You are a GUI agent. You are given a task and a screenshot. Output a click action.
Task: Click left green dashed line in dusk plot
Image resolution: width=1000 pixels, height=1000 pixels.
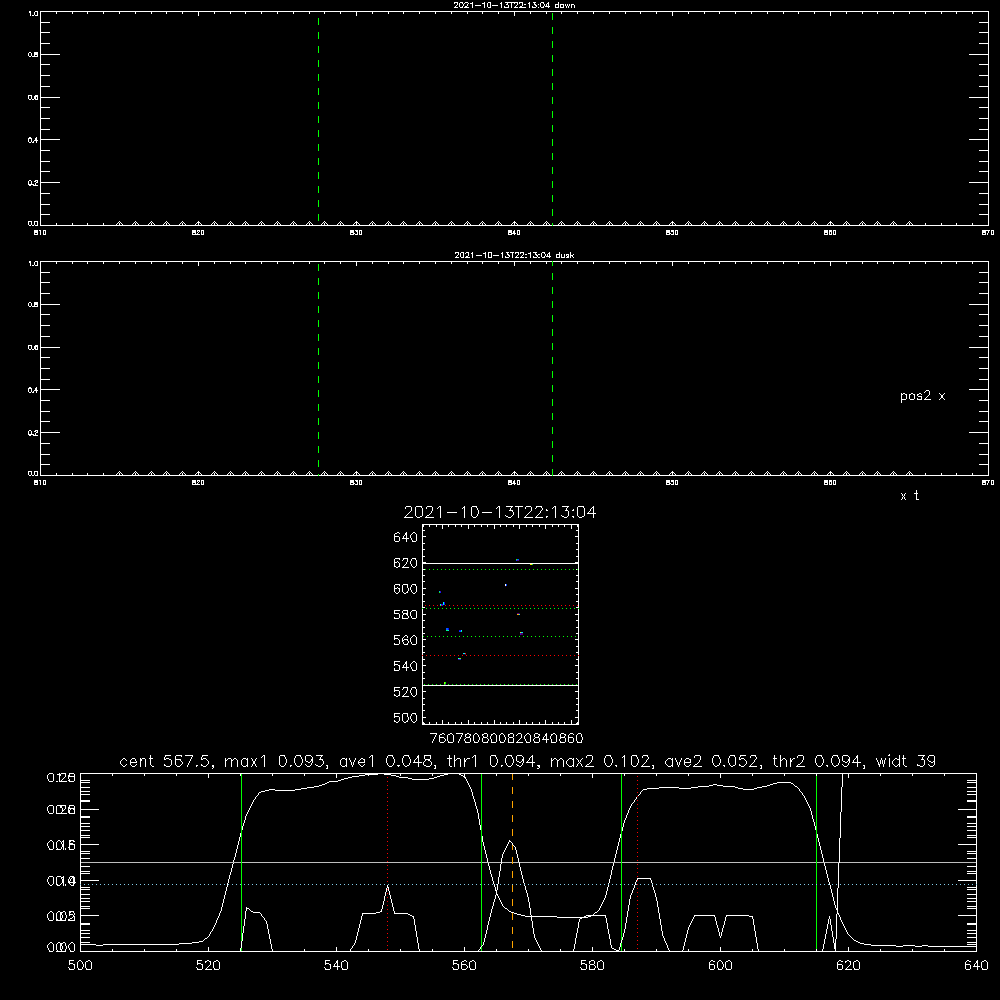click(x=318, y=369)
